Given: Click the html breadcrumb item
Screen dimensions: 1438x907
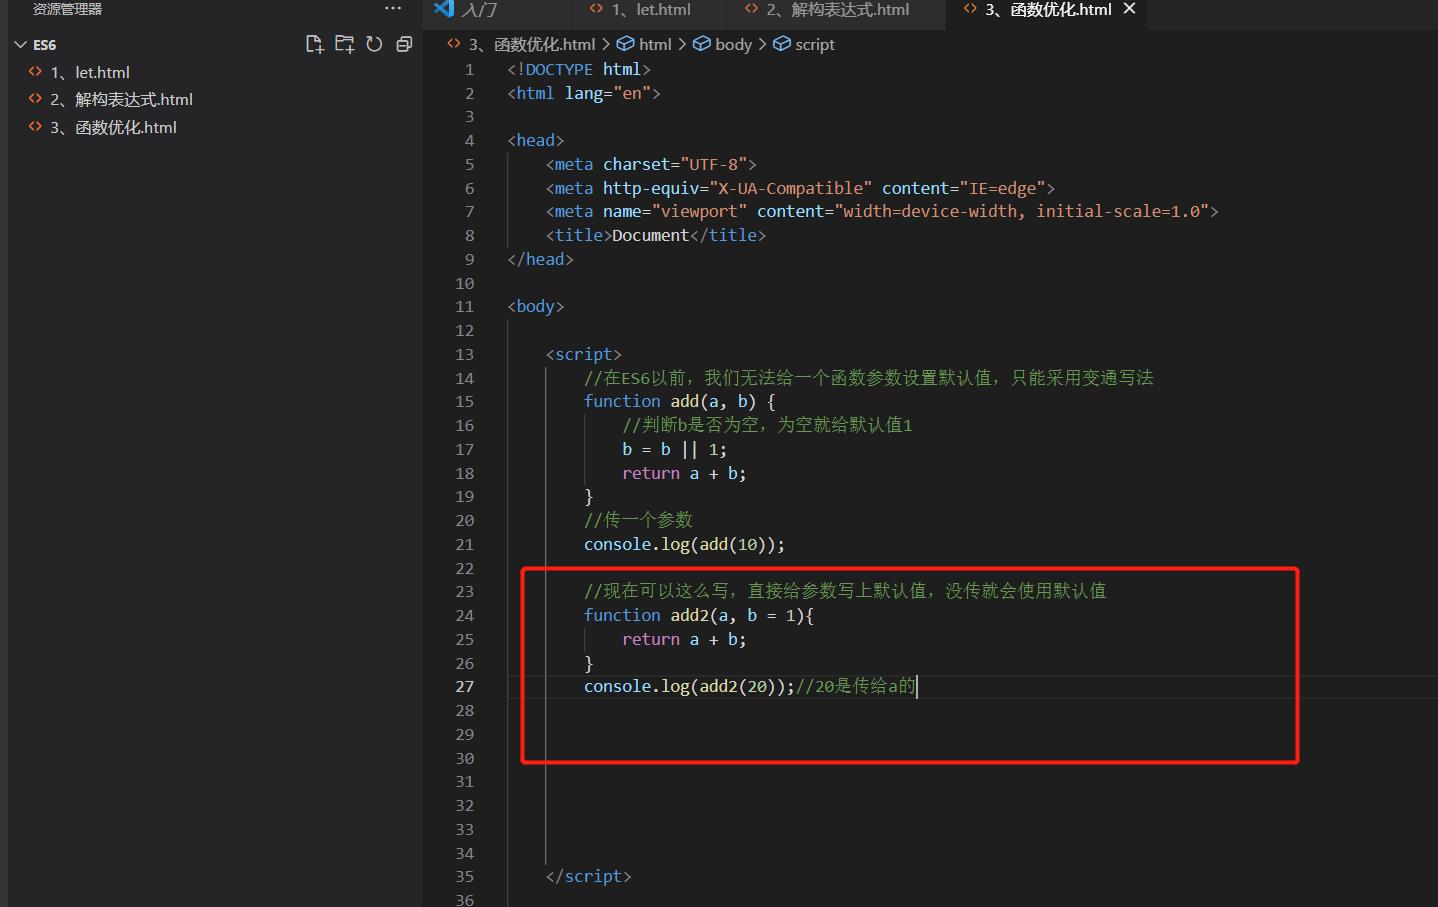Looking at the screenshot, I should [x=655, y=44].
